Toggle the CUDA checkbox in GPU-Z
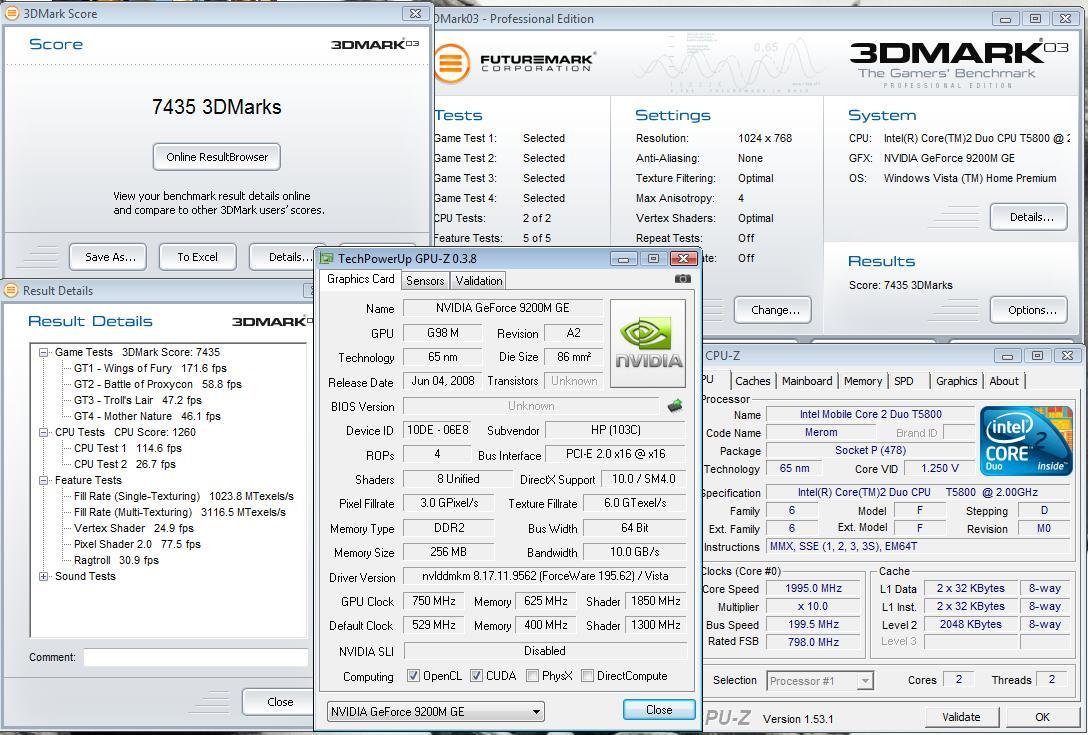Image resolution: width=1088 pixels, height=735 pixels. 476,675
